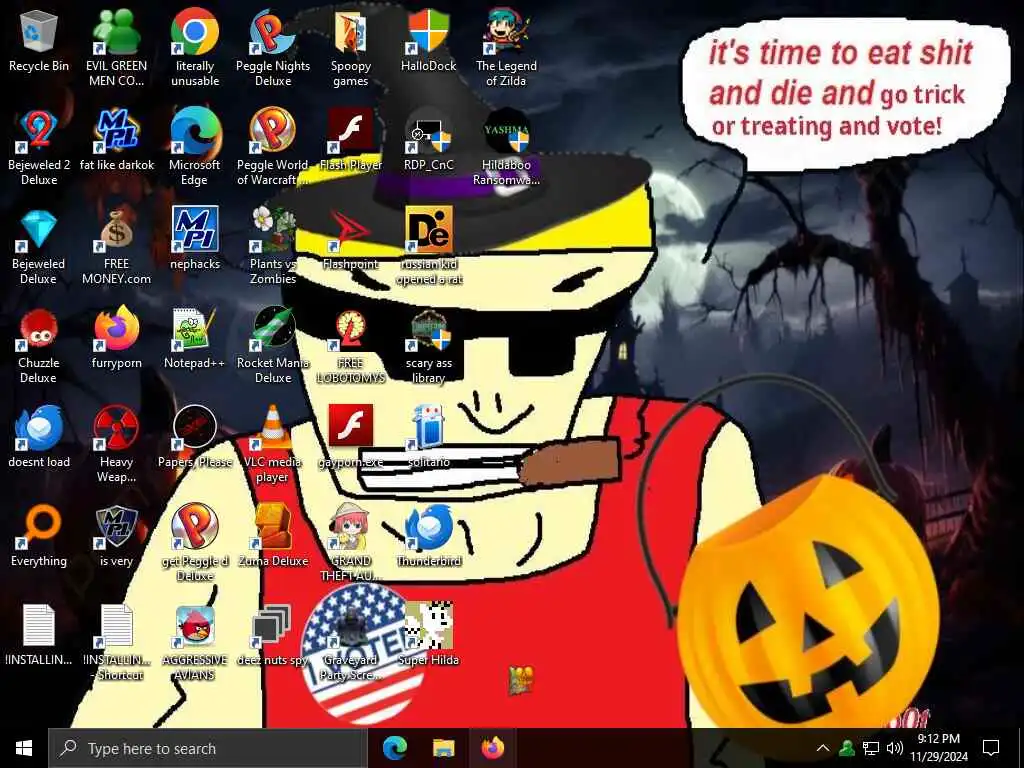The image size is (1024, 768).
Task: Select the solitario icon
Action: 428,428
